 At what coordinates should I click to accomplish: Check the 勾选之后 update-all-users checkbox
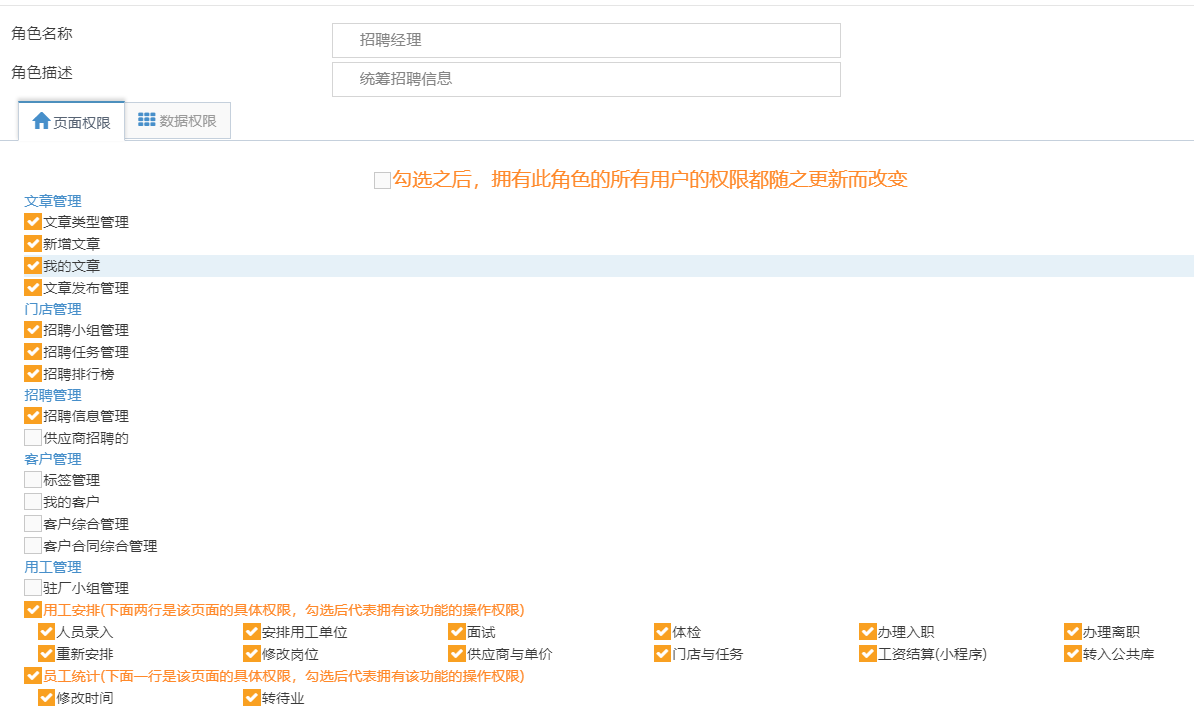[381, 180]
